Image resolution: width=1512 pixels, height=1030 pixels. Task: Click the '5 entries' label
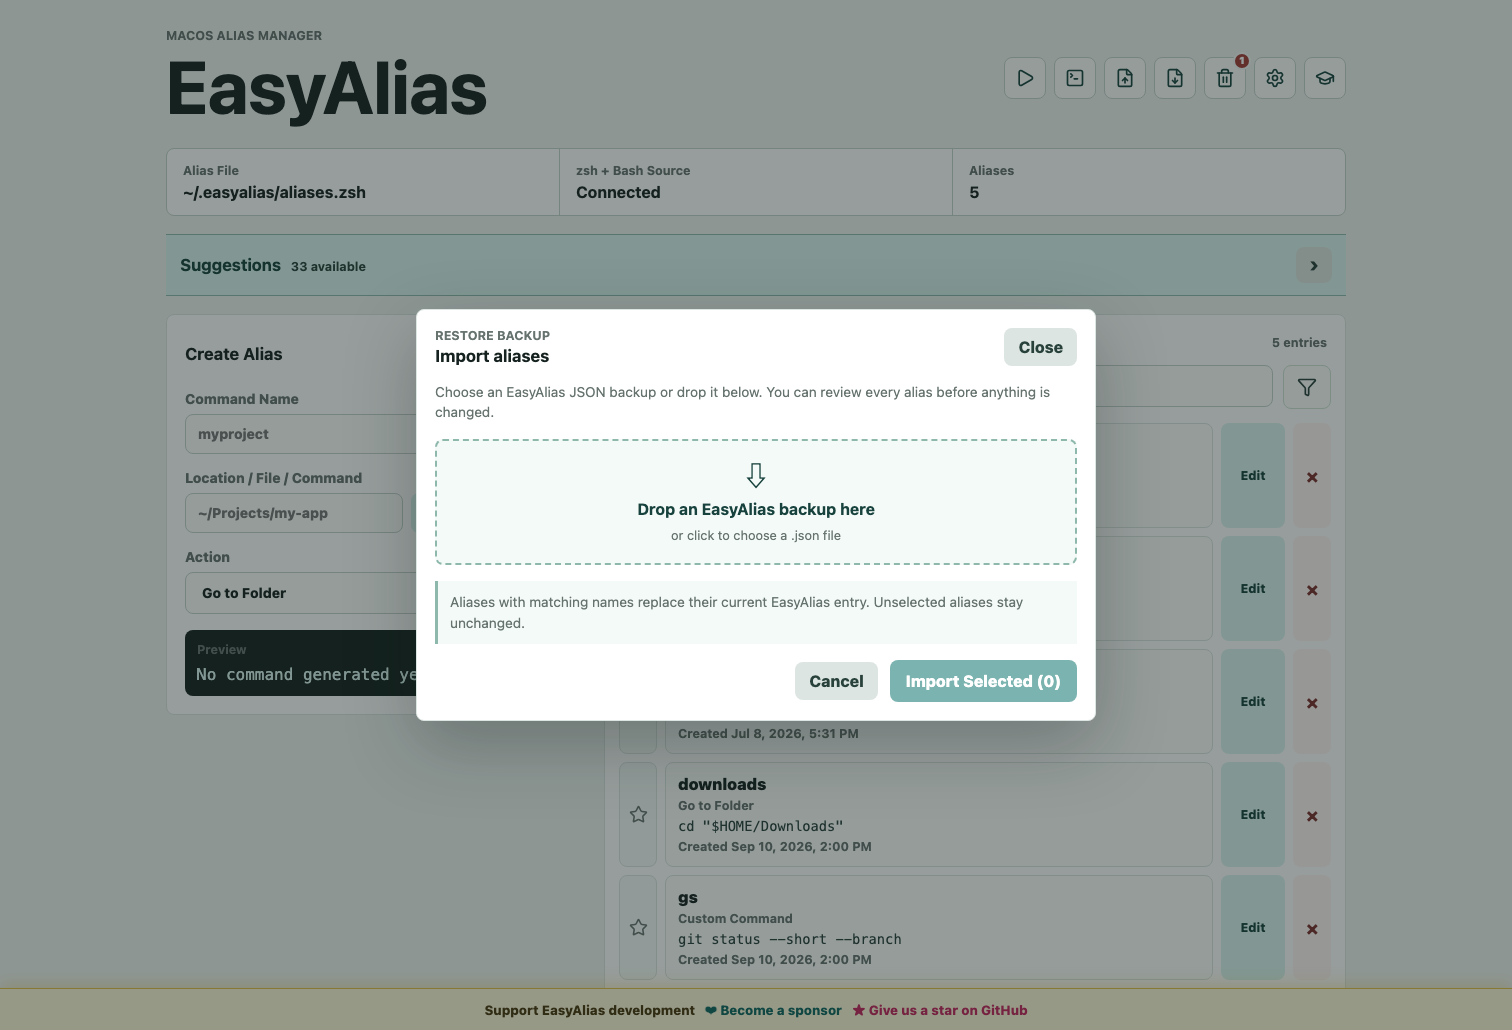point(1299,343)
